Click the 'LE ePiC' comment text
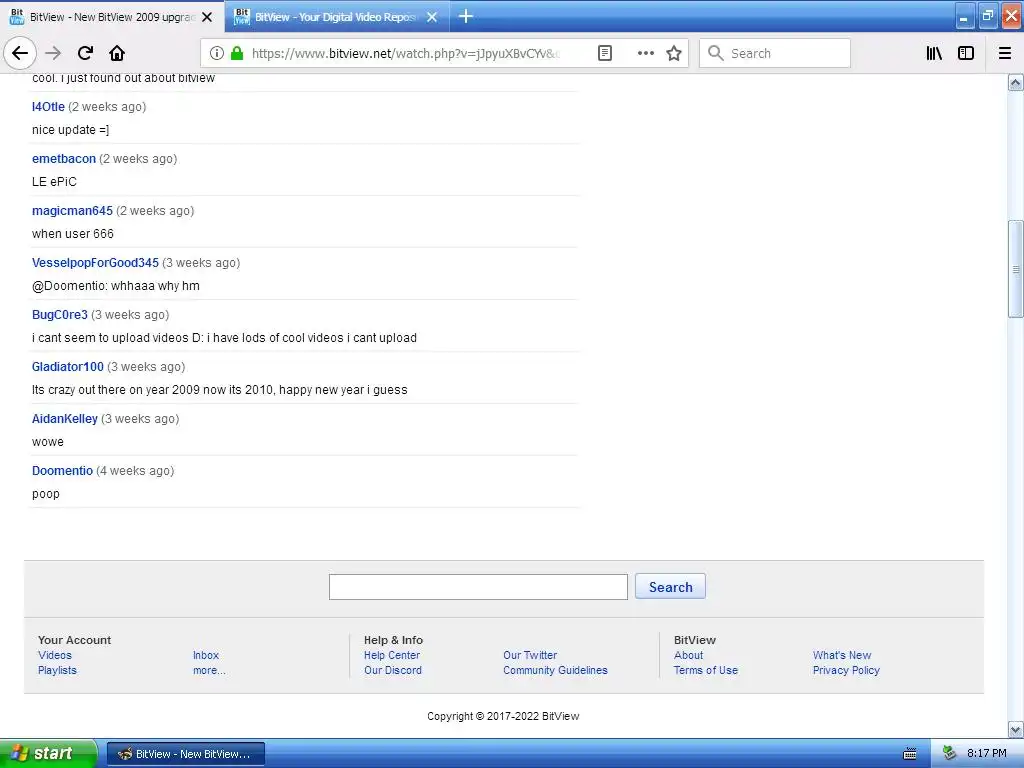Image resolution: width=1024 pixels, height=768 pixels. 54,182
